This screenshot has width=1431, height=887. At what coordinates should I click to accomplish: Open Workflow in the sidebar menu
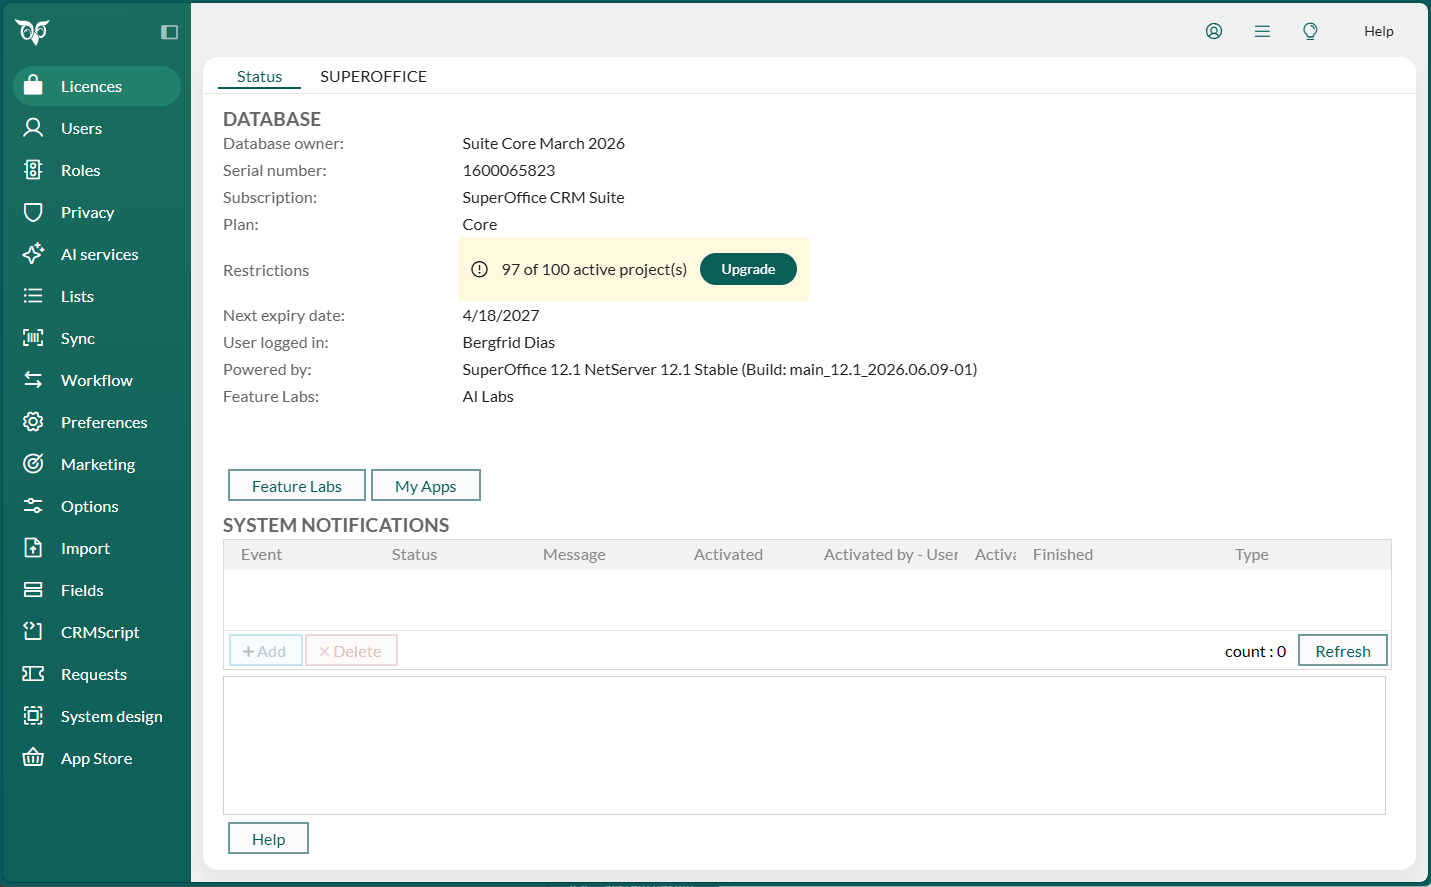(97, 380)
